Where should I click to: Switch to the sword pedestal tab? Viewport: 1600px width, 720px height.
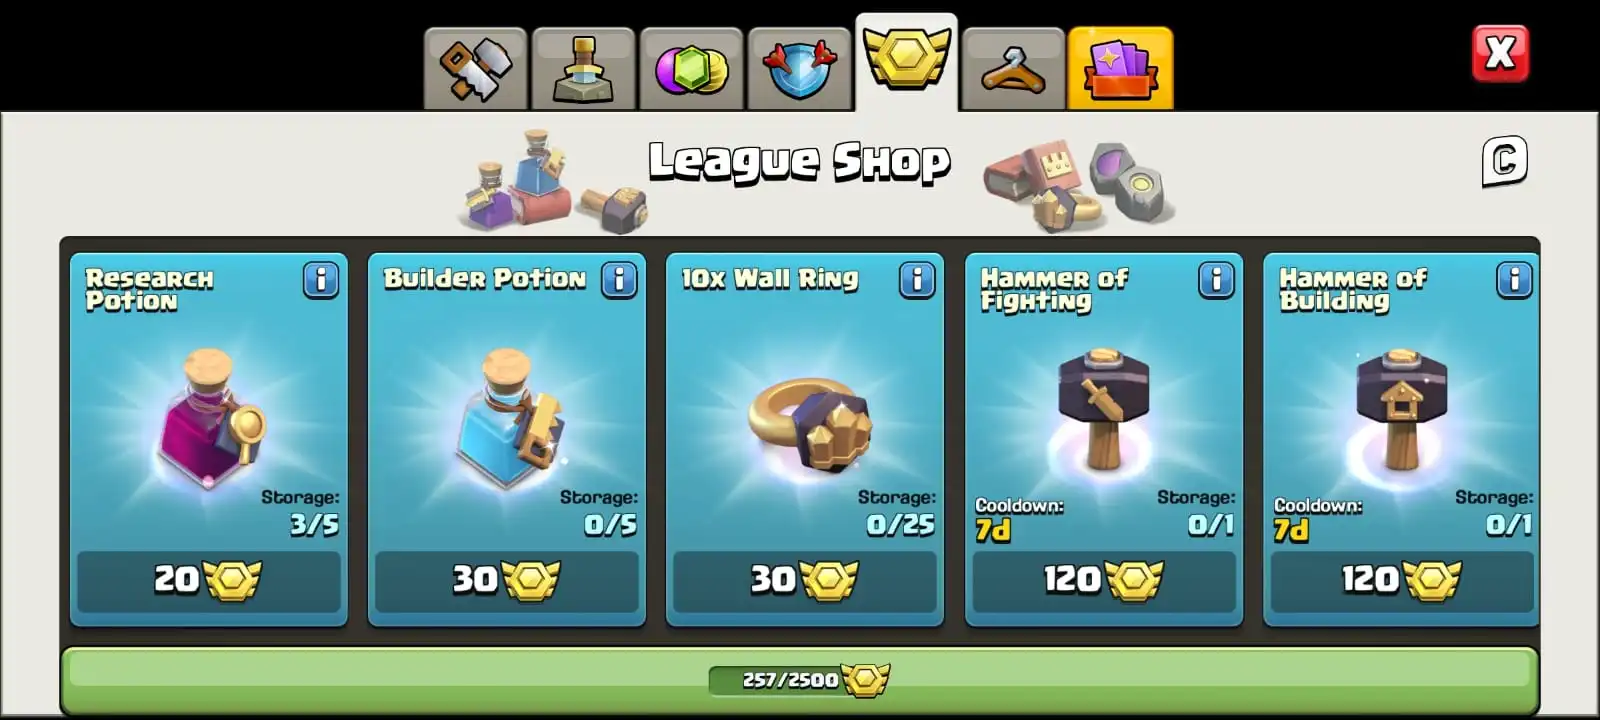[583, 68]
